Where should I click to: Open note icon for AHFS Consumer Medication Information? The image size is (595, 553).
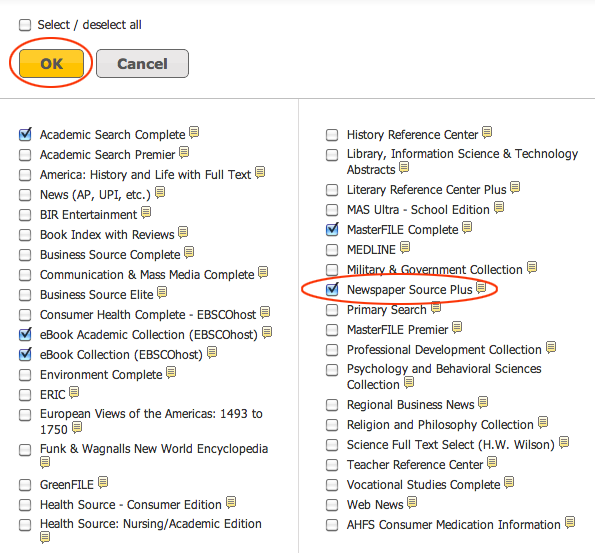tap(570, 523)
